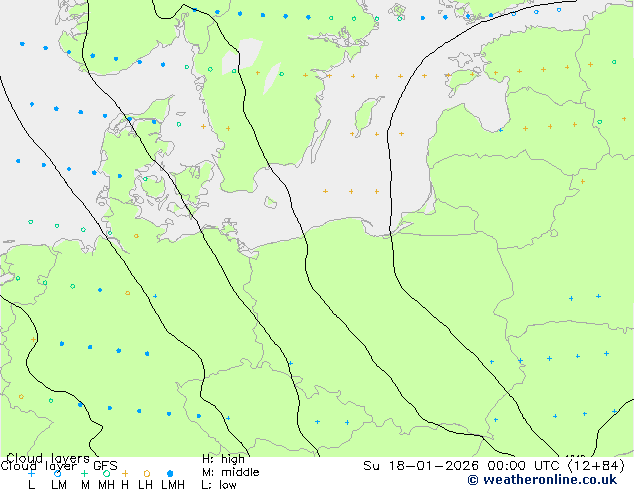Click the small Bornholm island
634x490 pixels.
tap(271, 202)
